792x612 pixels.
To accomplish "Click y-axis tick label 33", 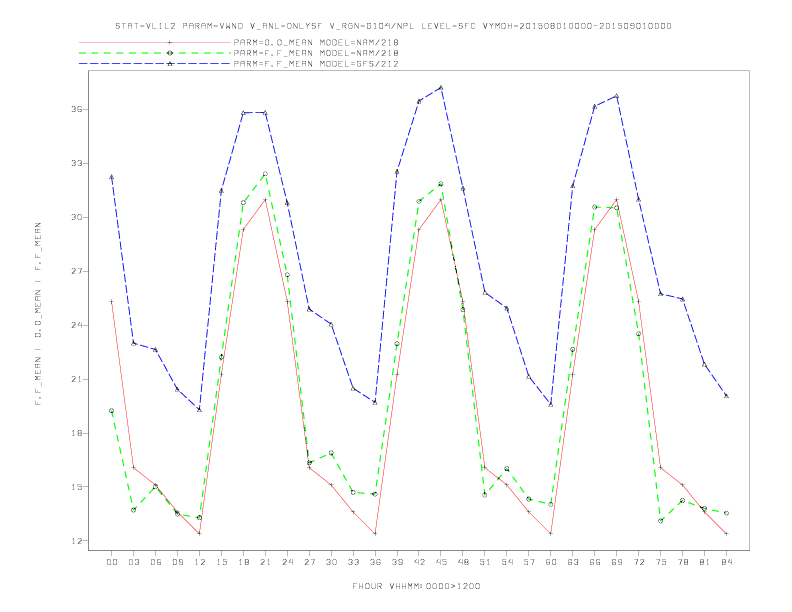I will point(77,163).
